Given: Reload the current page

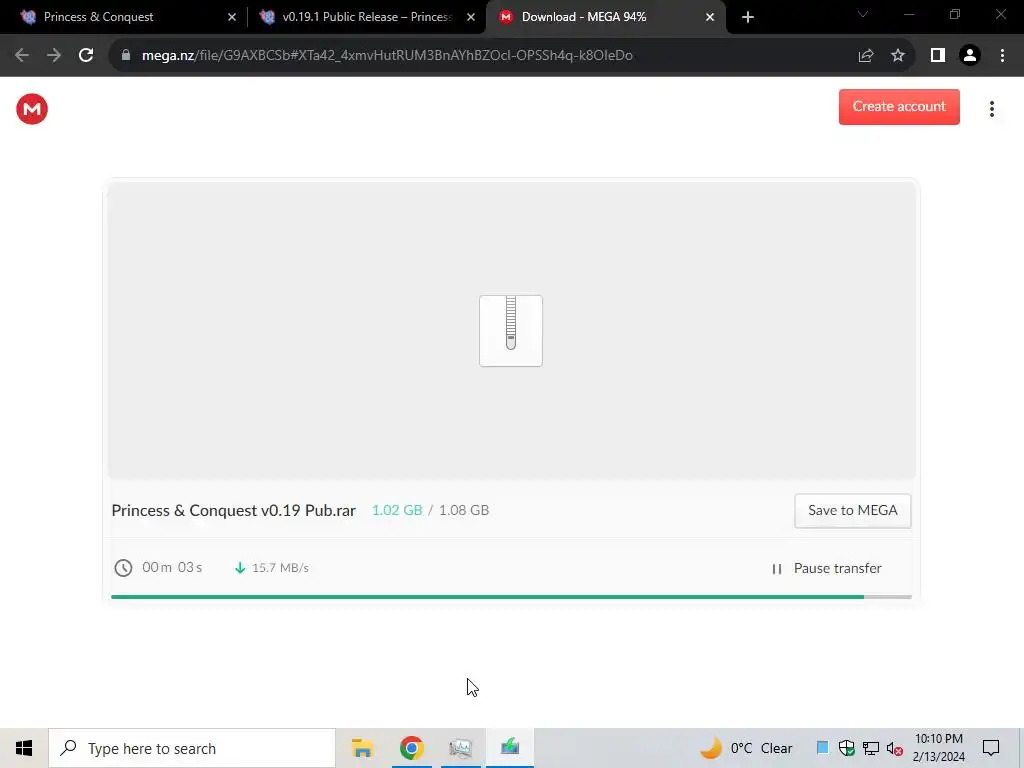Looking at the screenshot, I should pyautogui.click(x=86, y=56).
